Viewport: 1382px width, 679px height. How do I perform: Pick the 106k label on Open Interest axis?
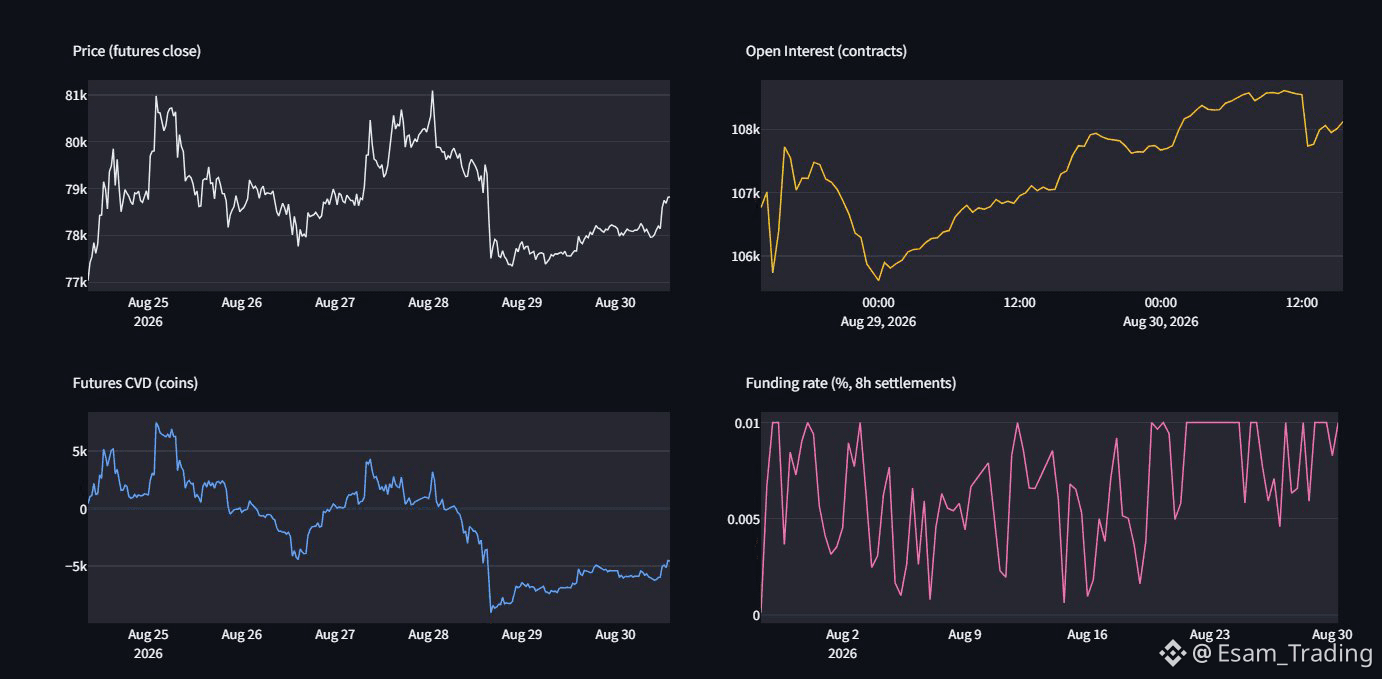pyautogui.click(x=746, y=256)
